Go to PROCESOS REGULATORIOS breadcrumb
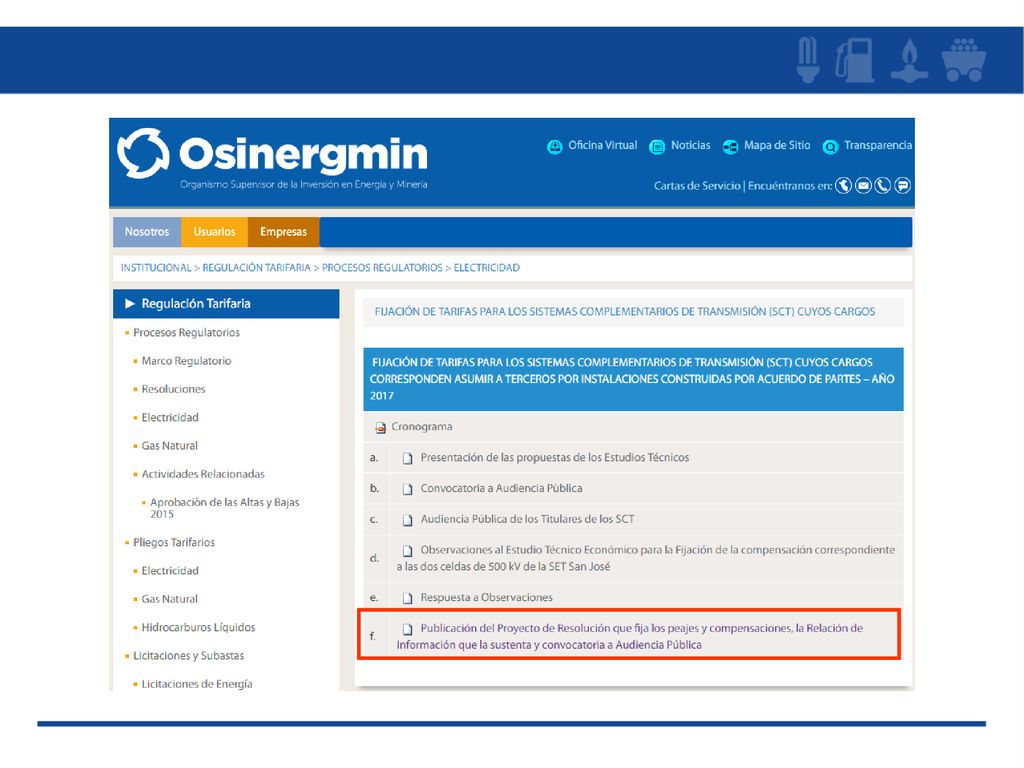The width and height of the screenshot is (1024, 768). click(382, 268)
